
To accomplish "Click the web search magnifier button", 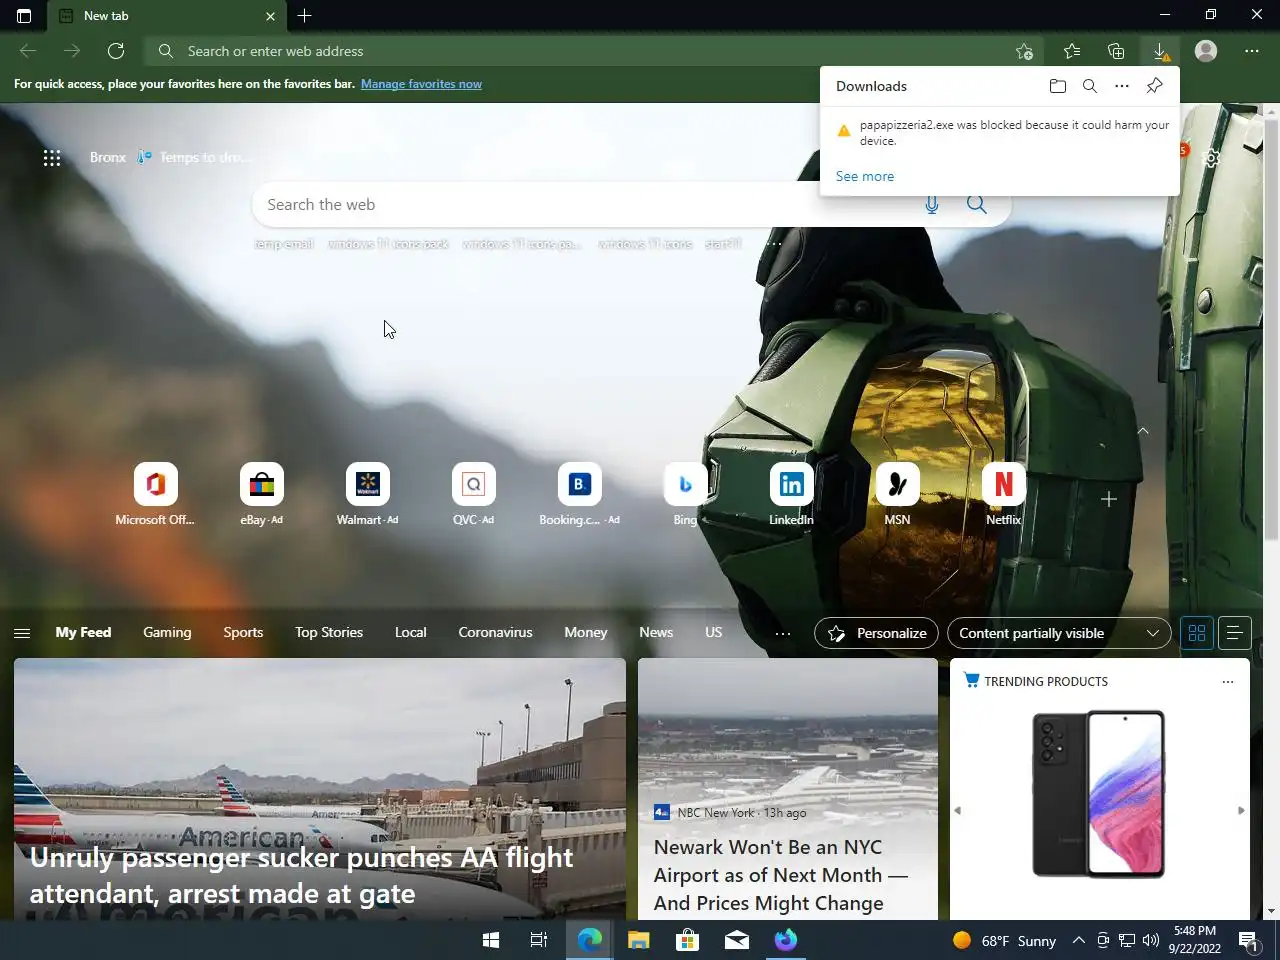I will [x=977, y=205].
